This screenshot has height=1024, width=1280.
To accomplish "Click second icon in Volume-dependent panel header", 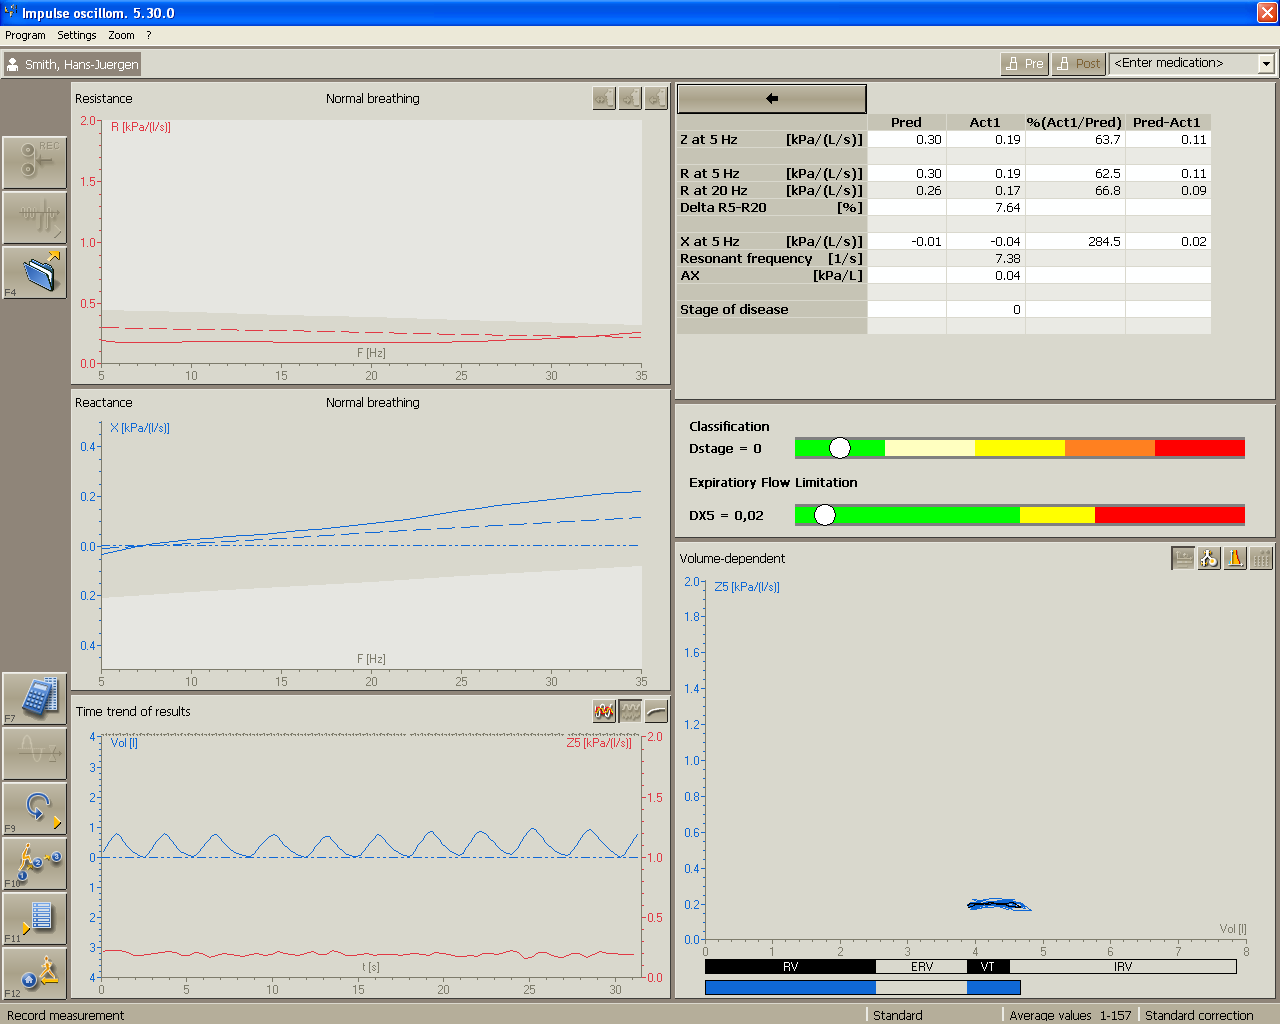I will pos(1209,558).
